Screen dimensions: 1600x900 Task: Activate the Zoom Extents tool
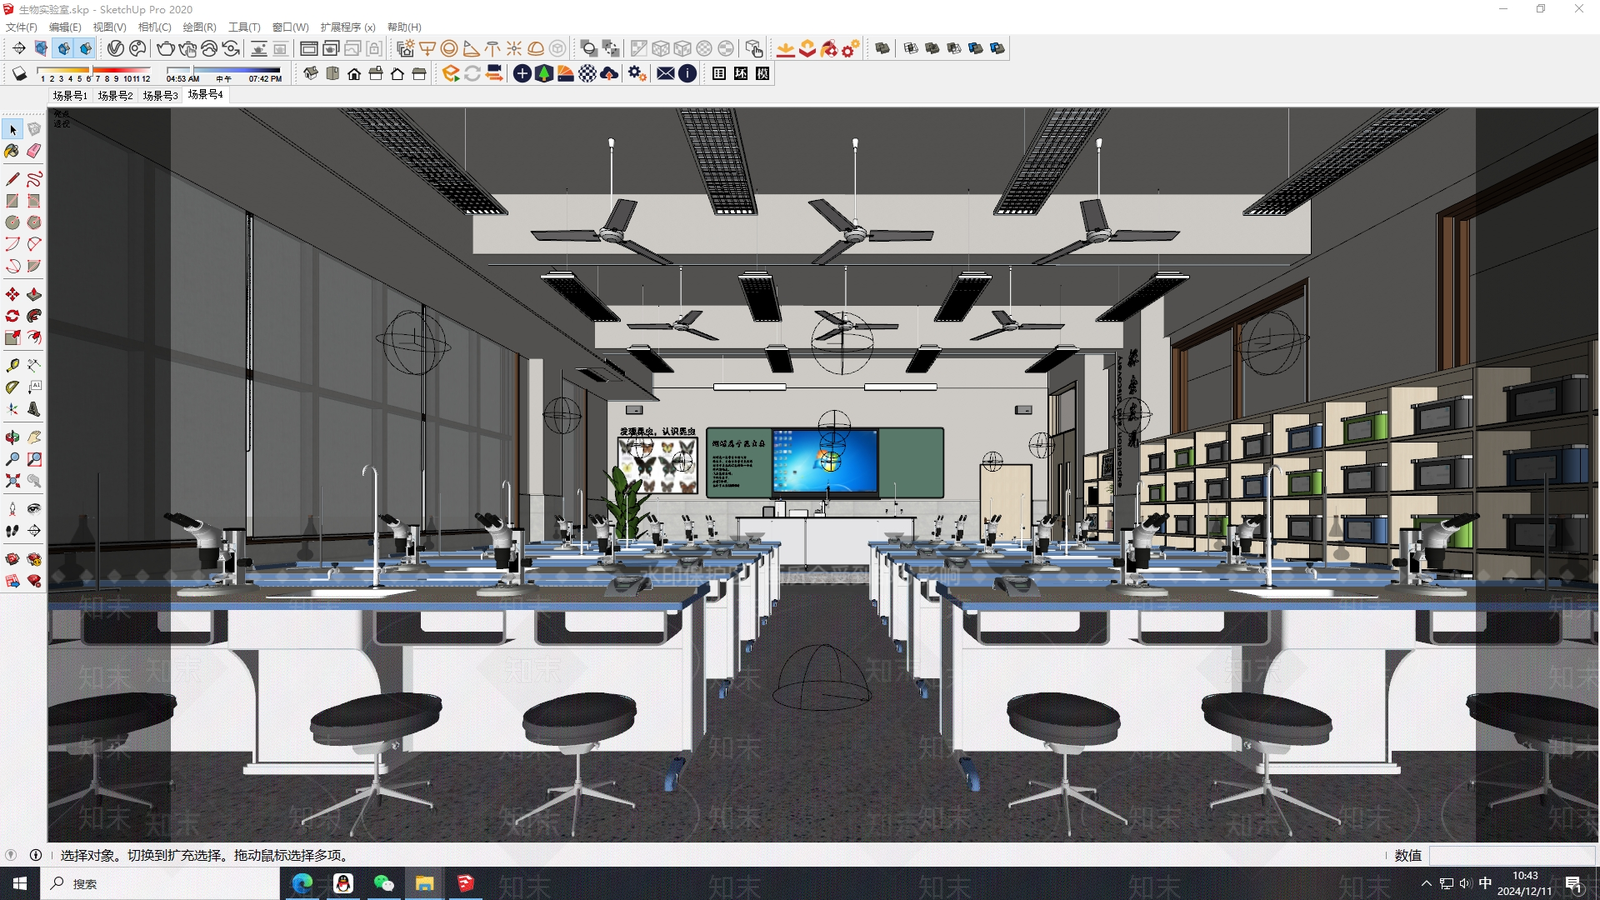13,481
